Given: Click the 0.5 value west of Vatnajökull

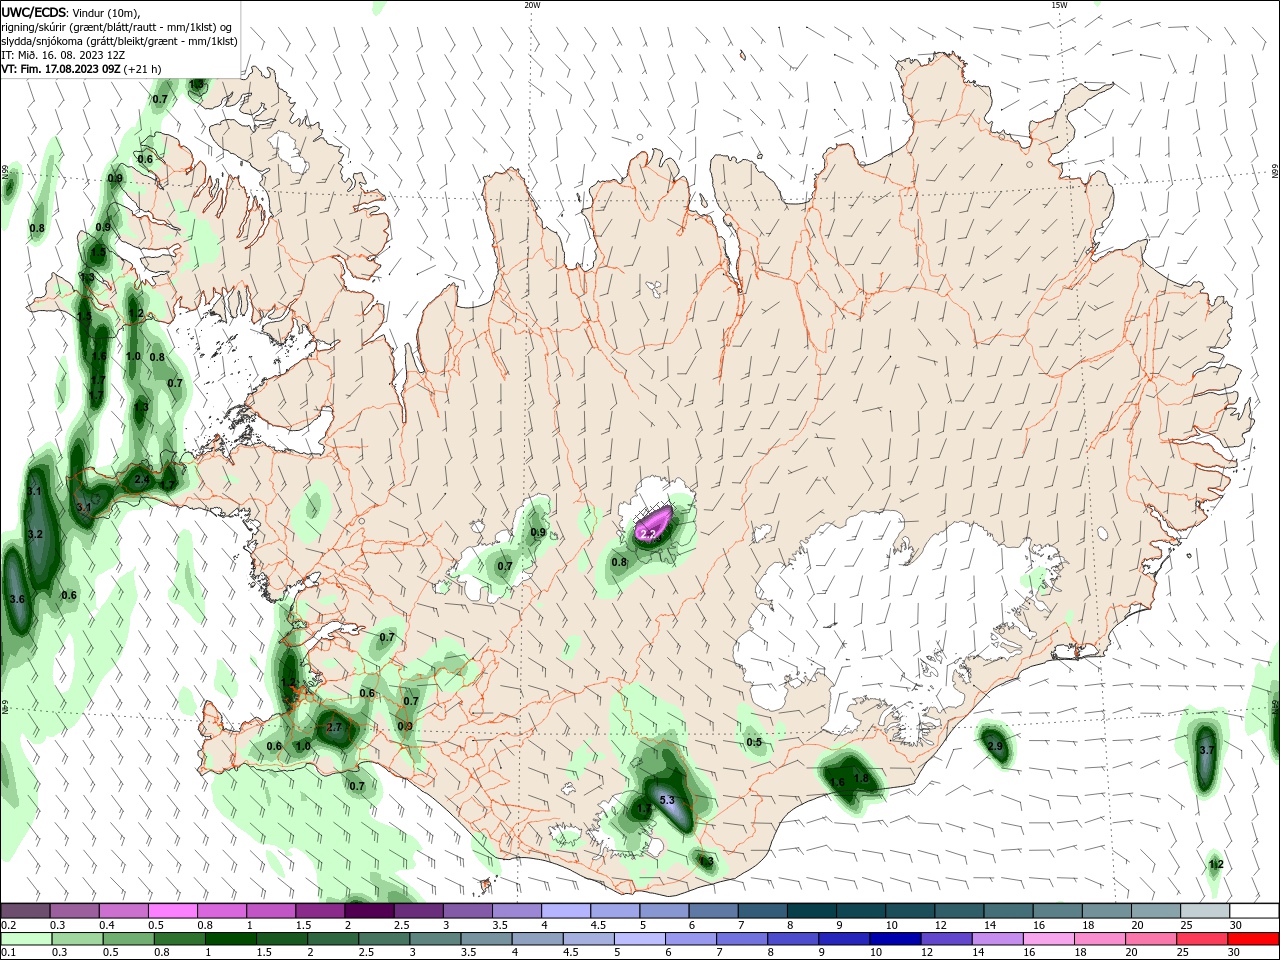Looking at the screenshot, I should [x=754, y=742].
